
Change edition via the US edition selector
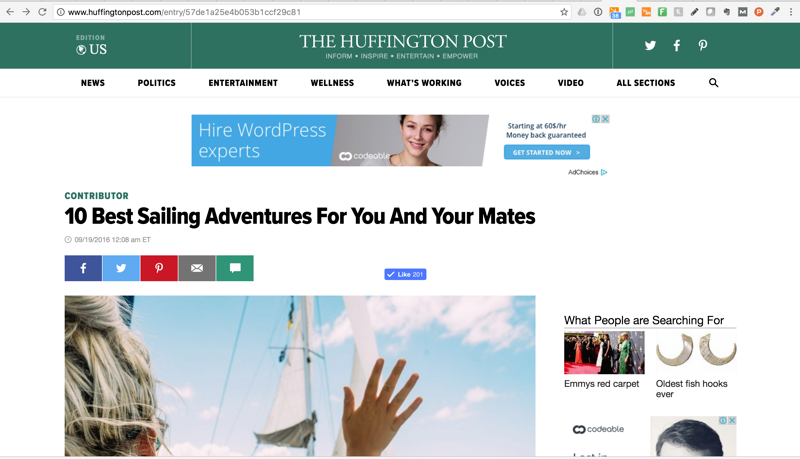pos(92,46)
